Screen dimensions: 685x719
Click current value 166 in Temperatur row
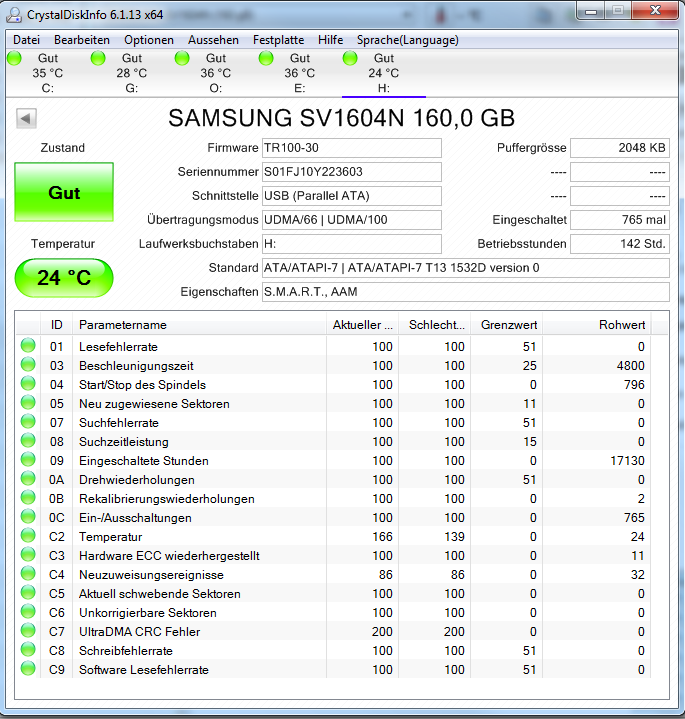coord(382,537)
